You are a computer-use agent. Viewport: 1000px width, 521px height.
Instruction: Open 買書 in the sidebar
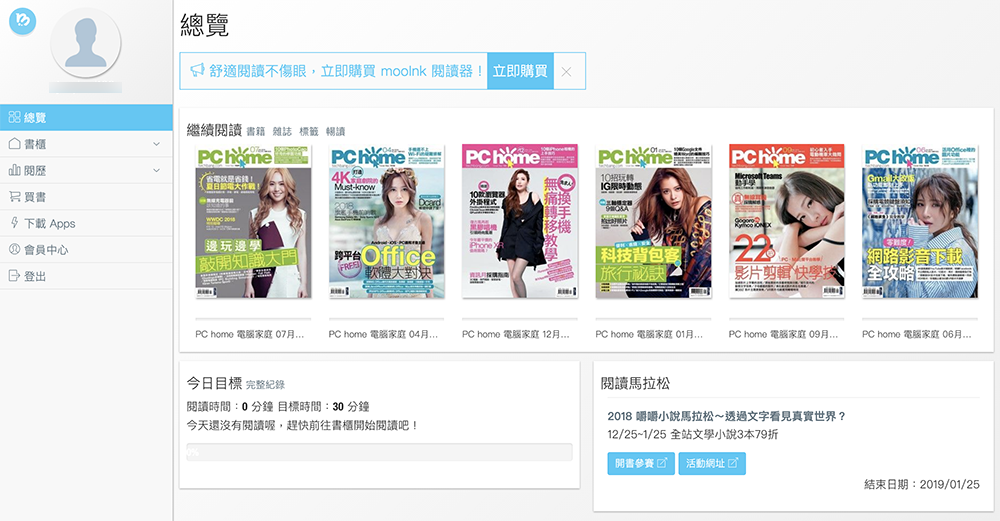pyautogui.click(x=86, y=197)
